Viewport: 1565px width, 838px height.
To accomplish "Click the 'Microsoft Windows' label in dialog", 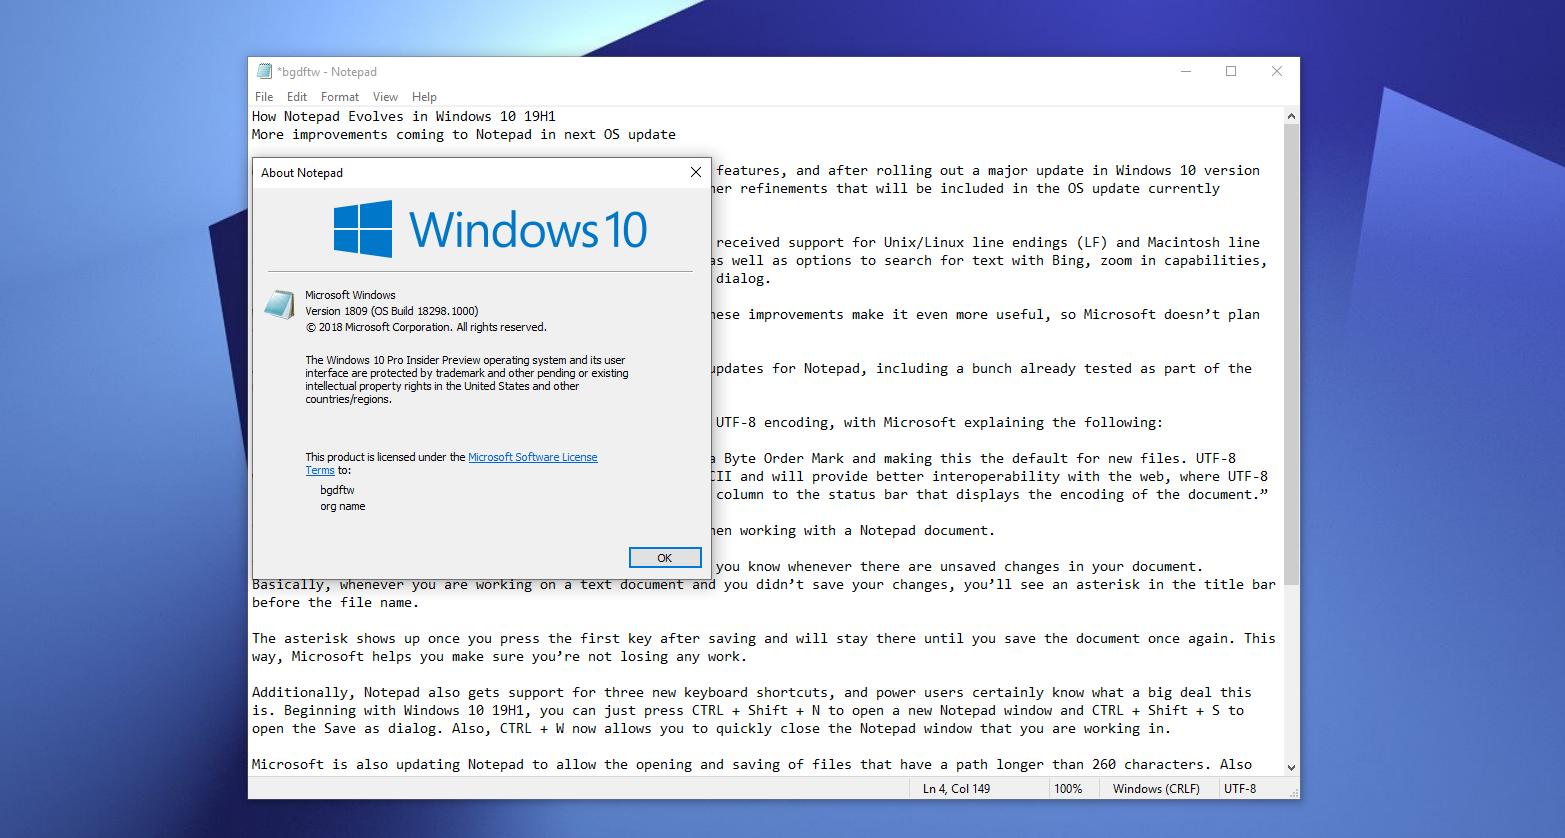I will tap(350, 295).
